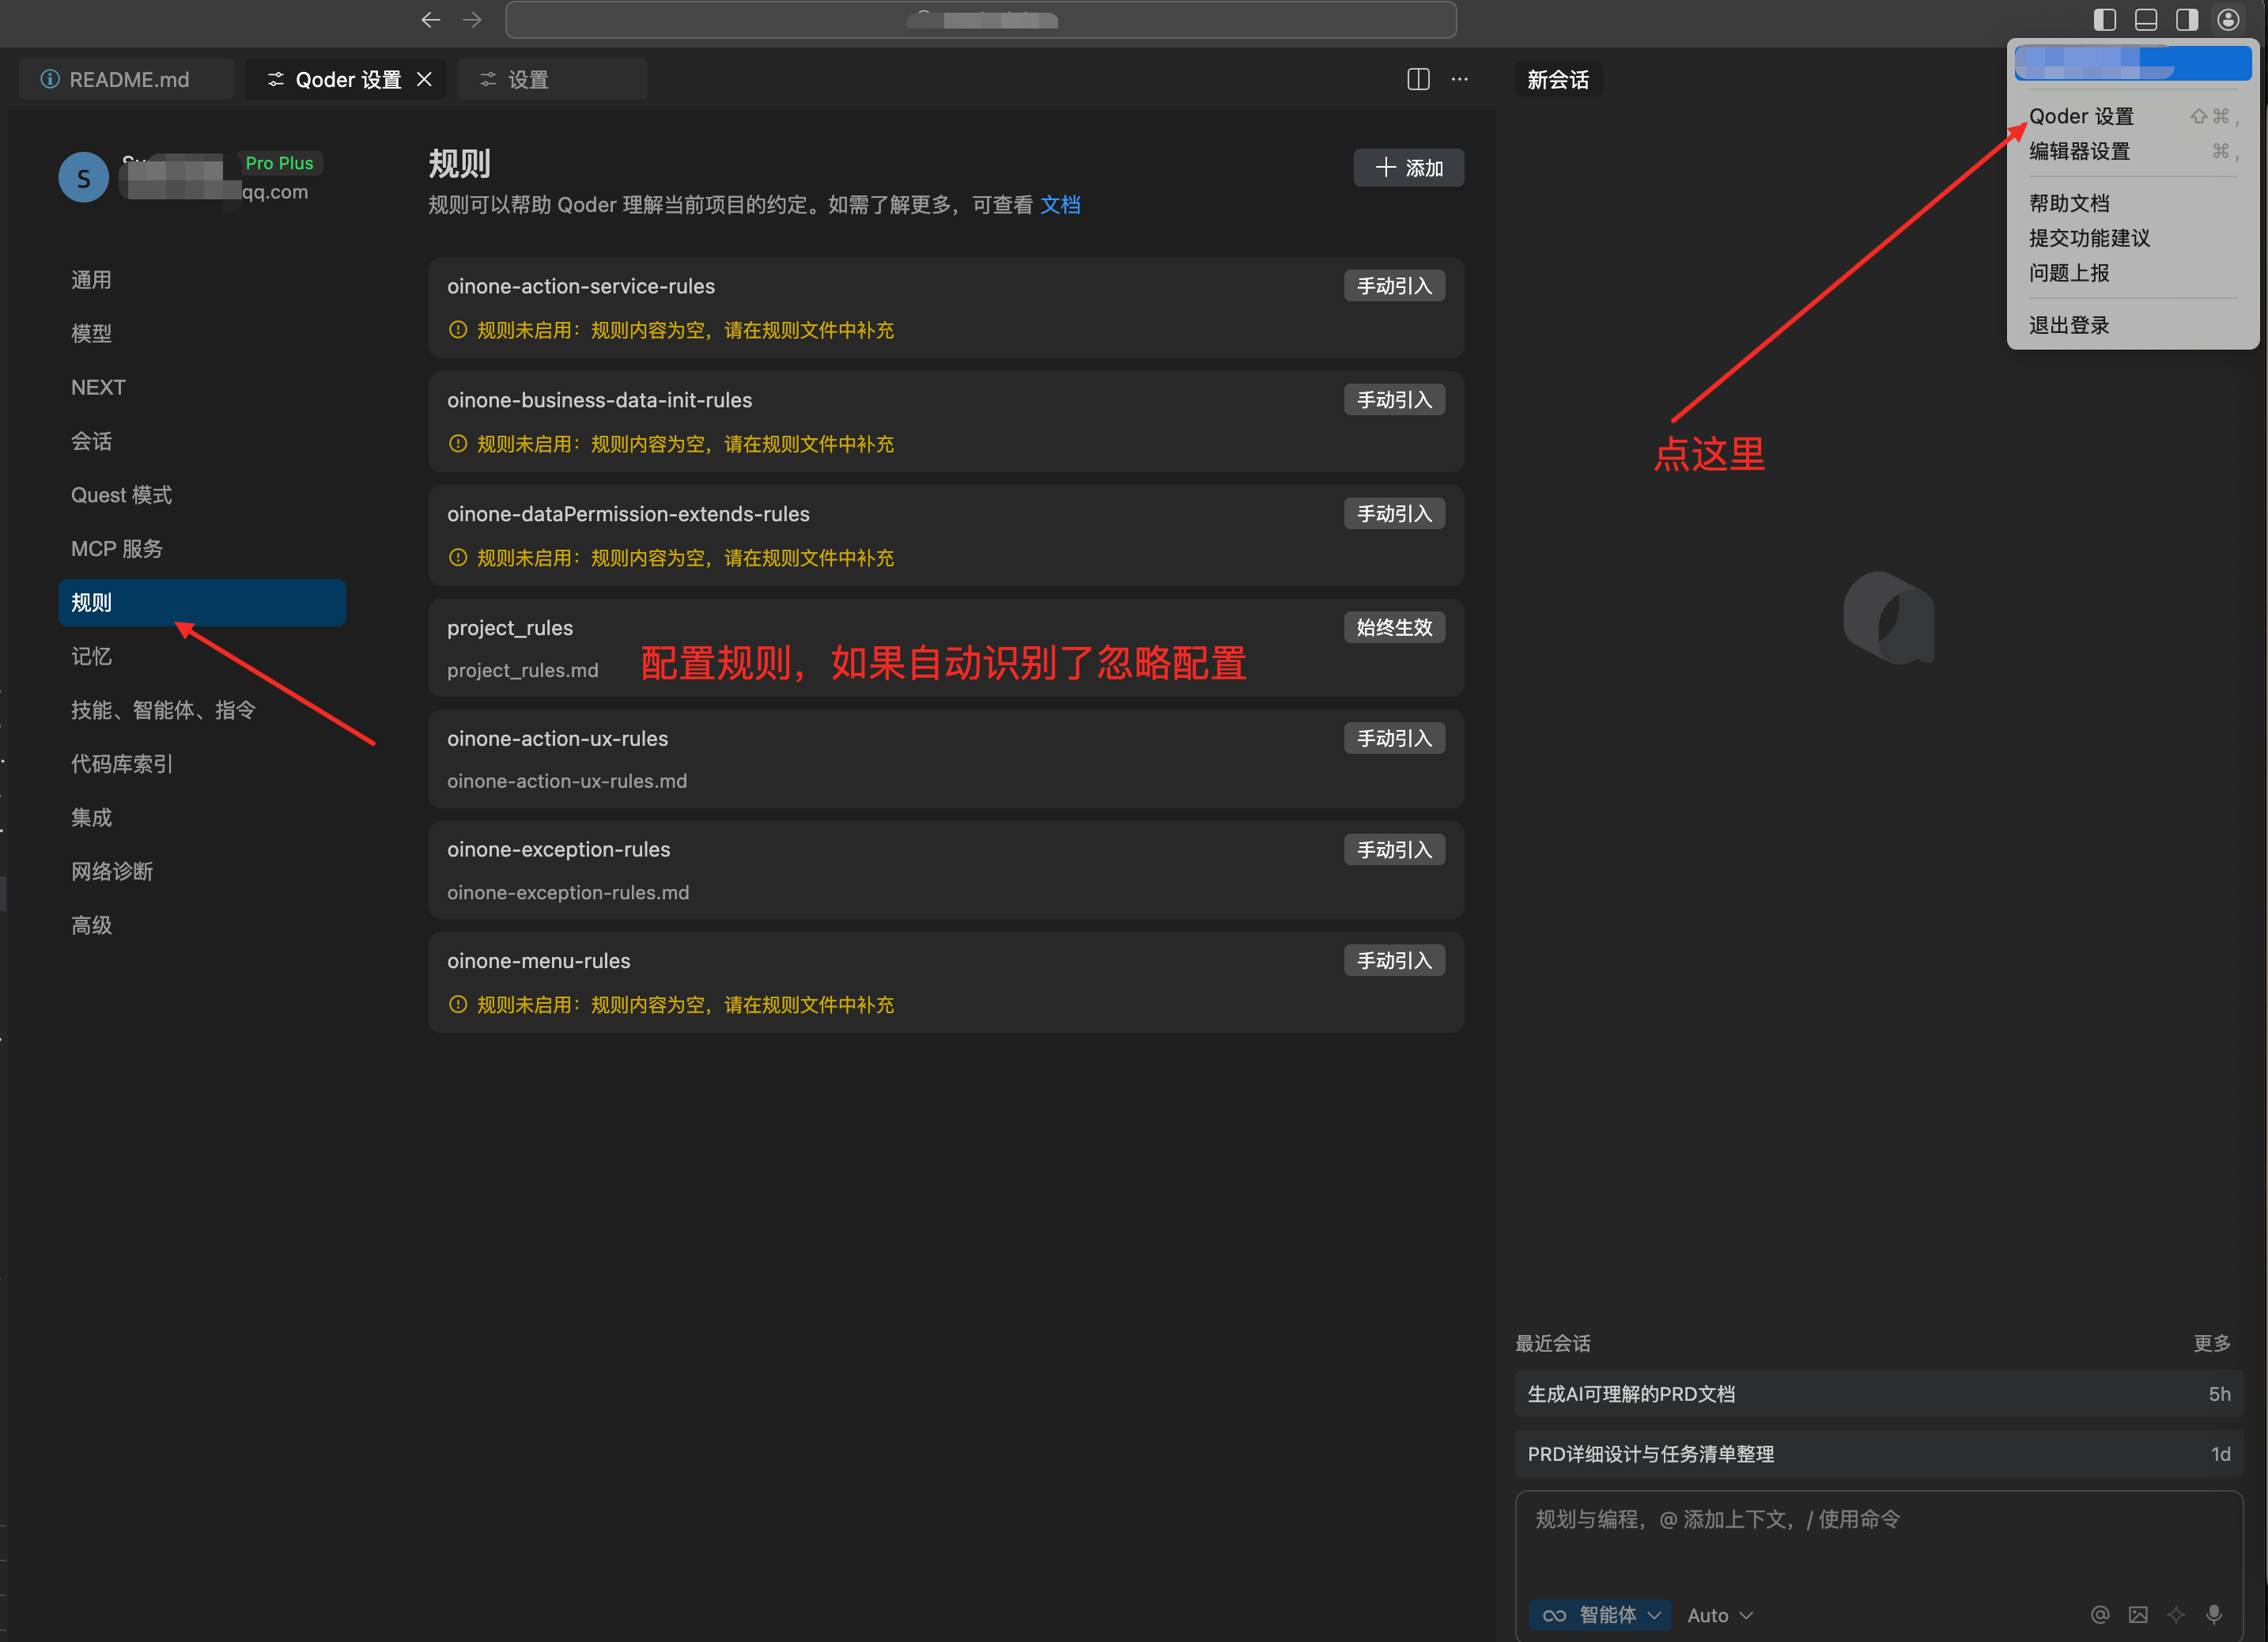This screenshot has width=2268, height=1642.
Task: Expand the Auto model dropdown
Action: [1719, 1614]
